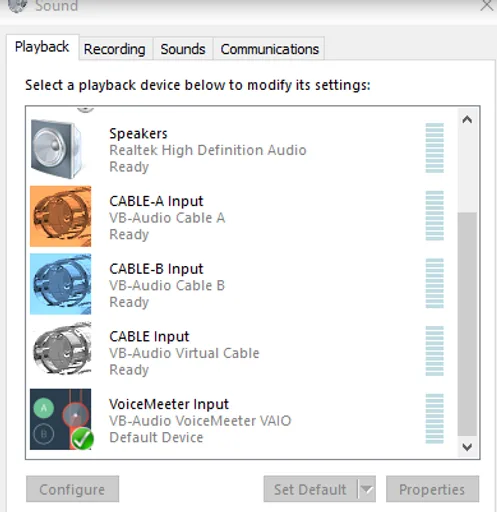This screenshot has width=497, height=512.
Task: Go to the Communications tab
Action: [x=269, y=49]
